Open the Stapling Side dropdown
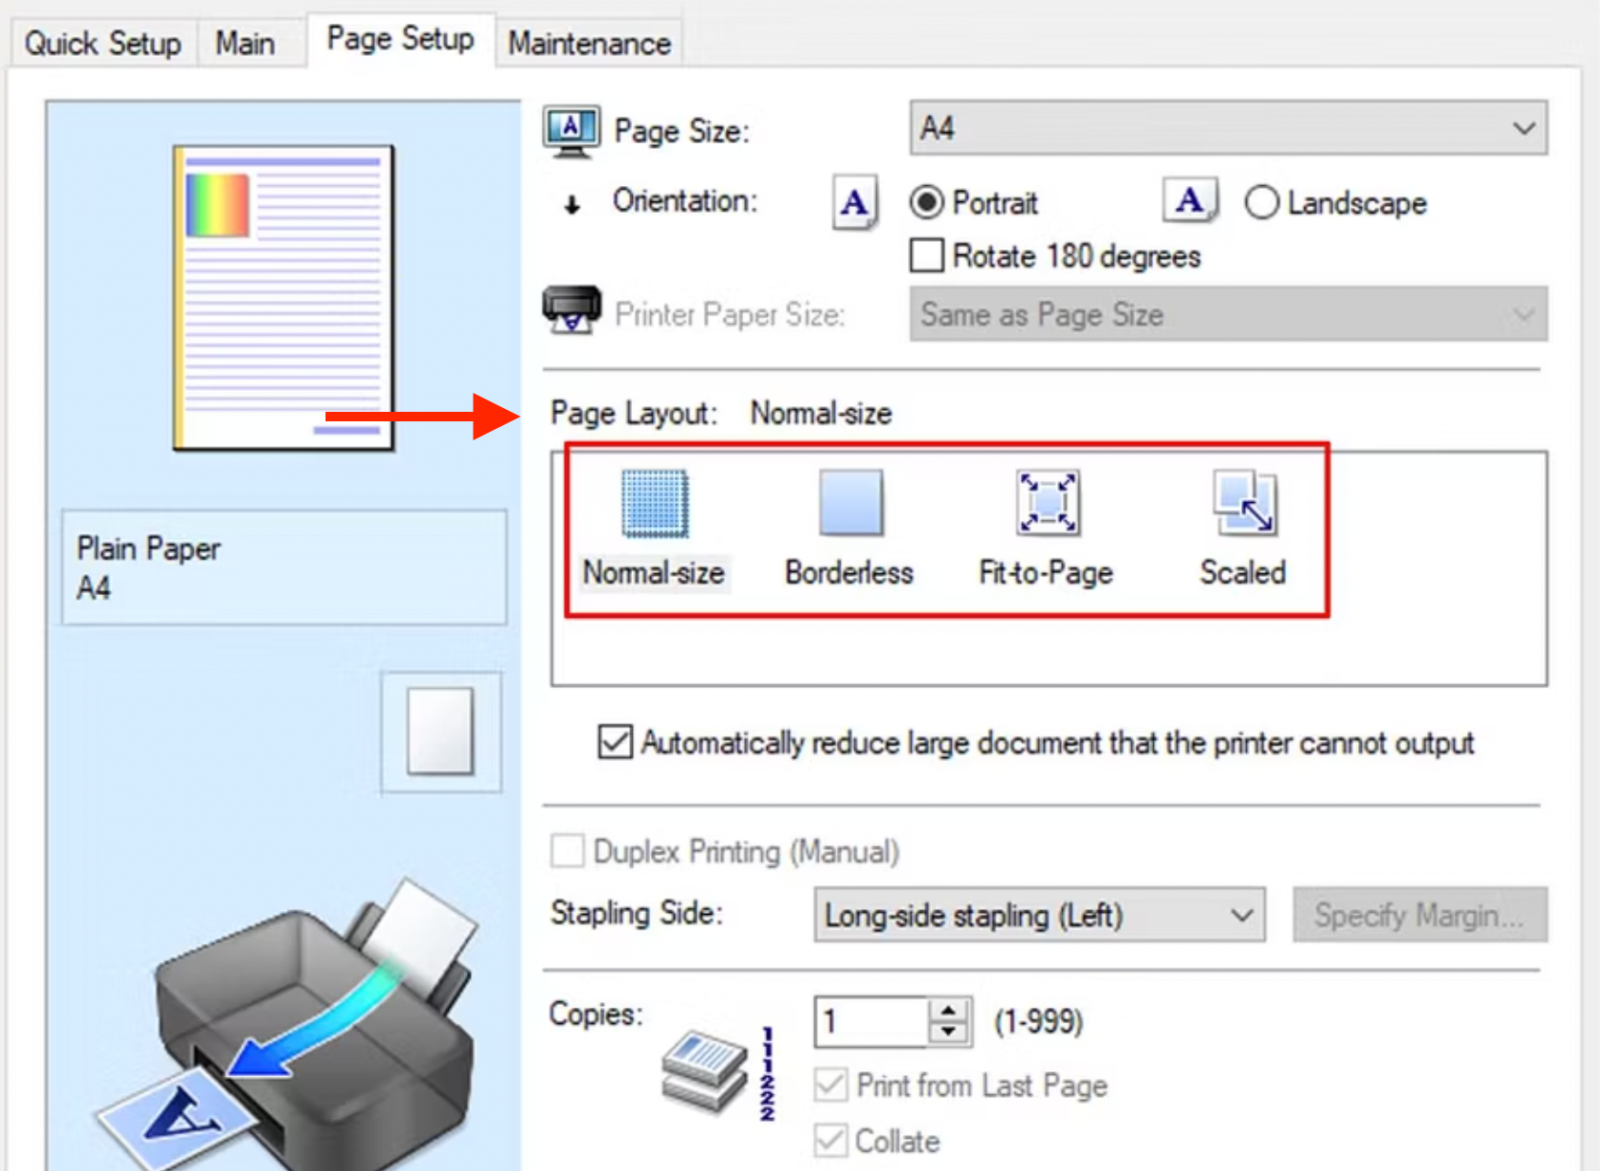This screenshot has width=1600, height=1171. [1243, 915]
